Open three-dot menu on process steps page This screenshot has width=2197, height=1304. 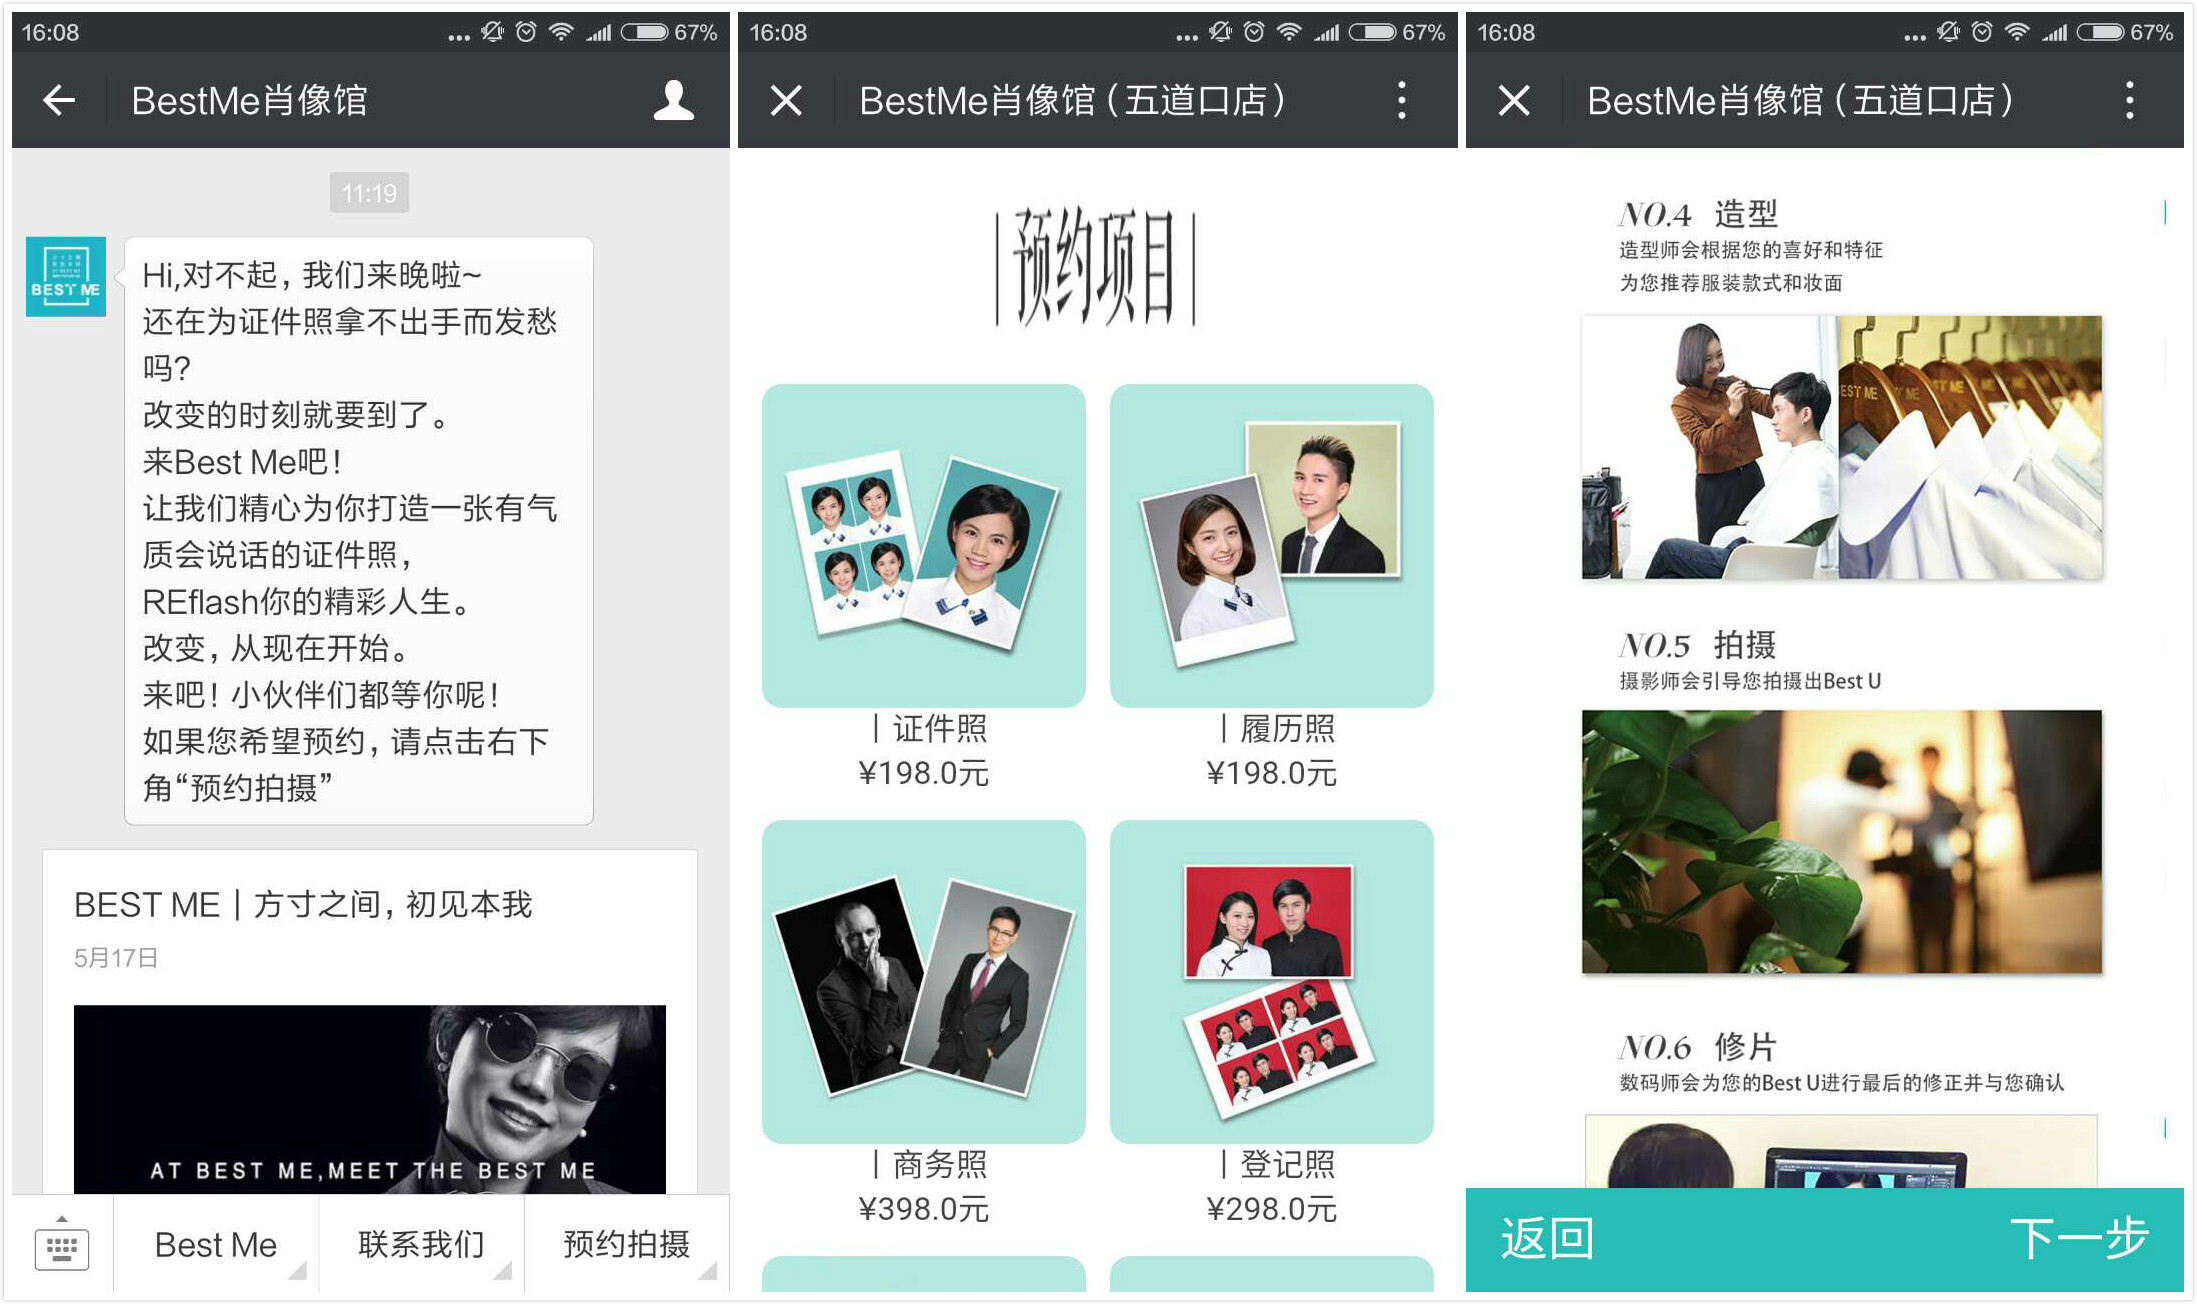coord(2129,100)
